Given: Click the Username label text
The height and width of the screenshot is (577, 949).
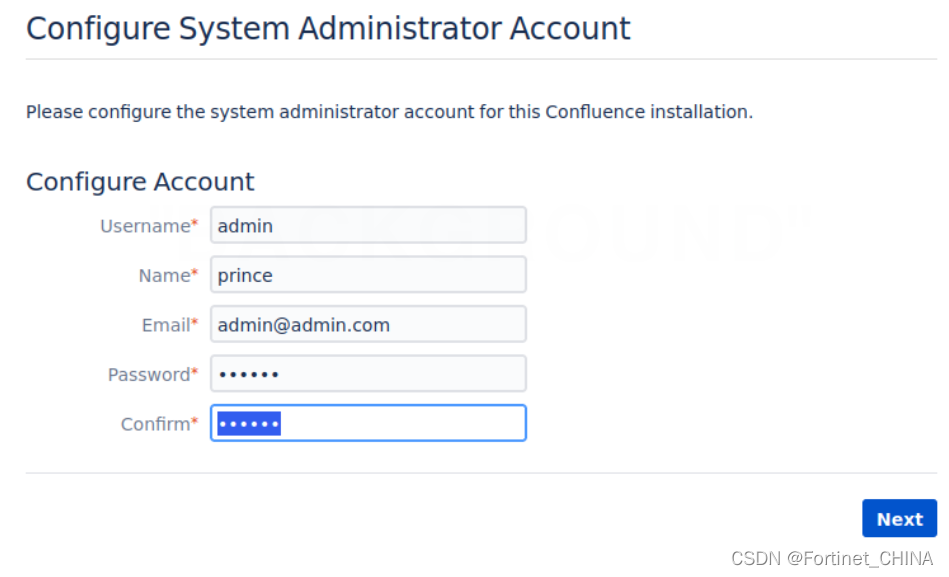Looking at the screenshot, I should click(145, 226).
